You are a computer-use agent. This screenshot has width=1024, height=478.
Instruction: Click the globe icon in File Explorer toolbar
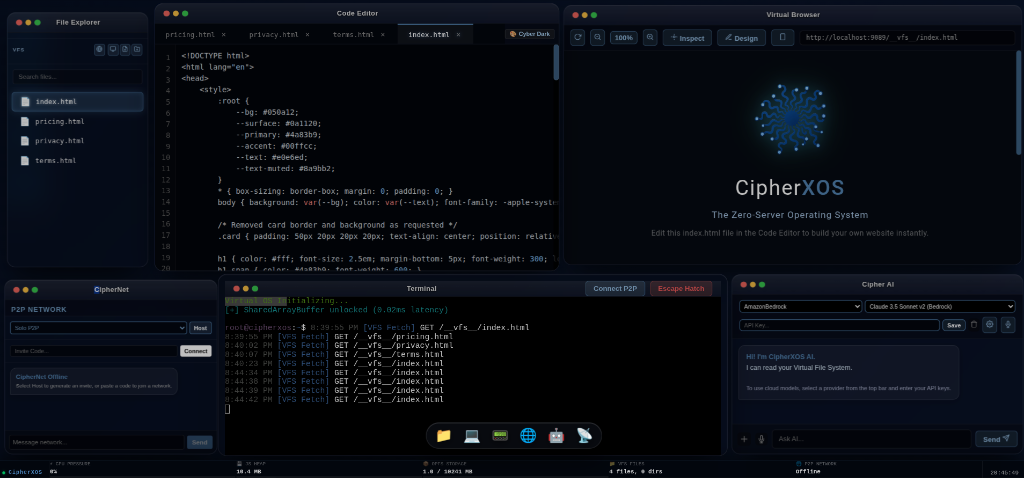(99, 49)
